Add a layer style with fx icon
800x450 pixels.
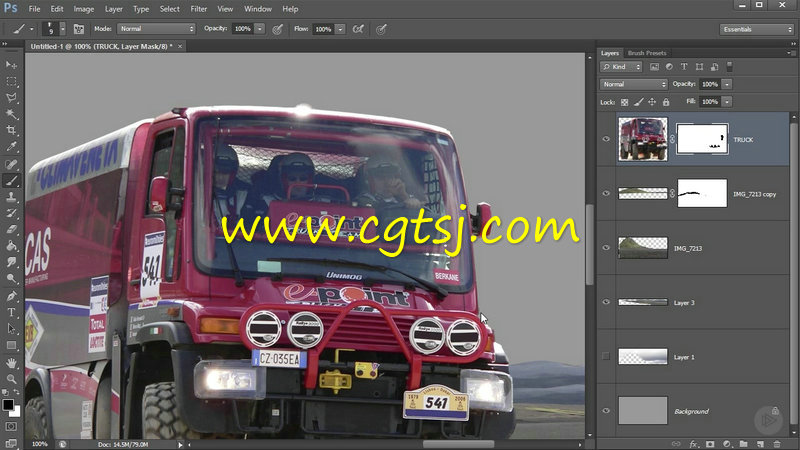(x=693, y=444)
